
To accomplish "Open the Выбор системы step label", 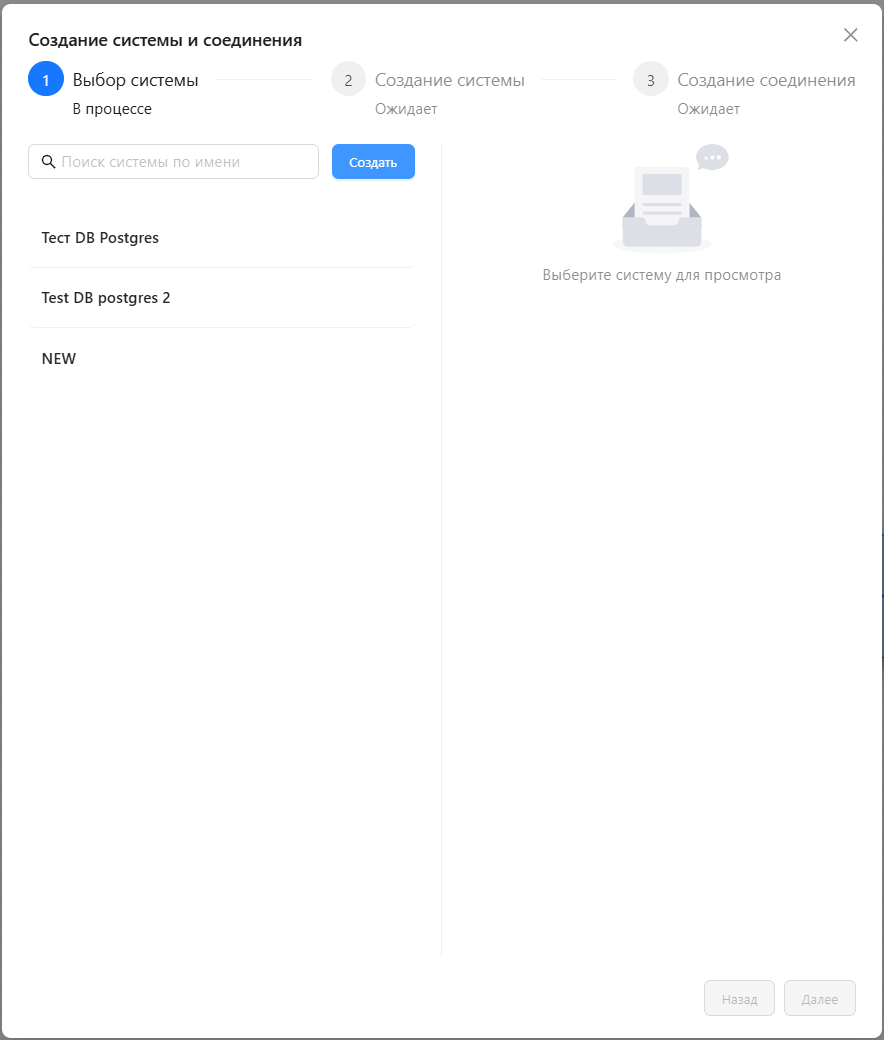I will pos(135,80).
